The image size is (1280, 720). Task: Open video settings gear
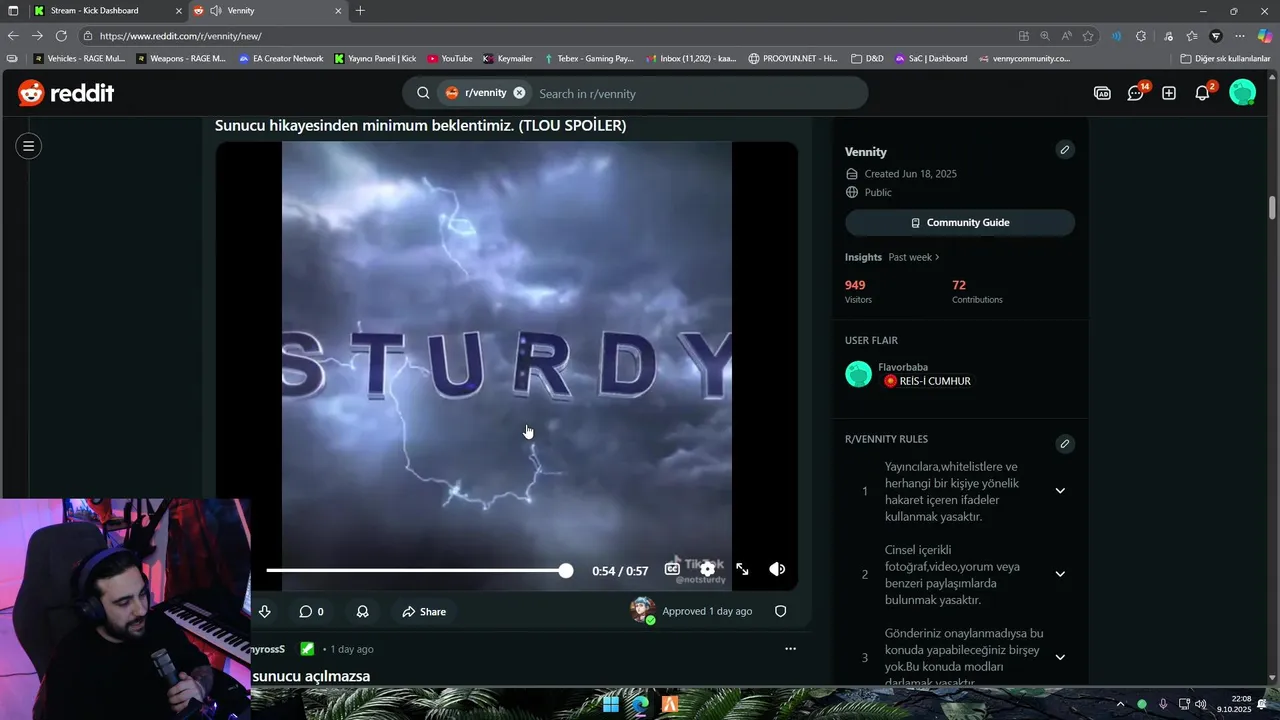[707, 569]
